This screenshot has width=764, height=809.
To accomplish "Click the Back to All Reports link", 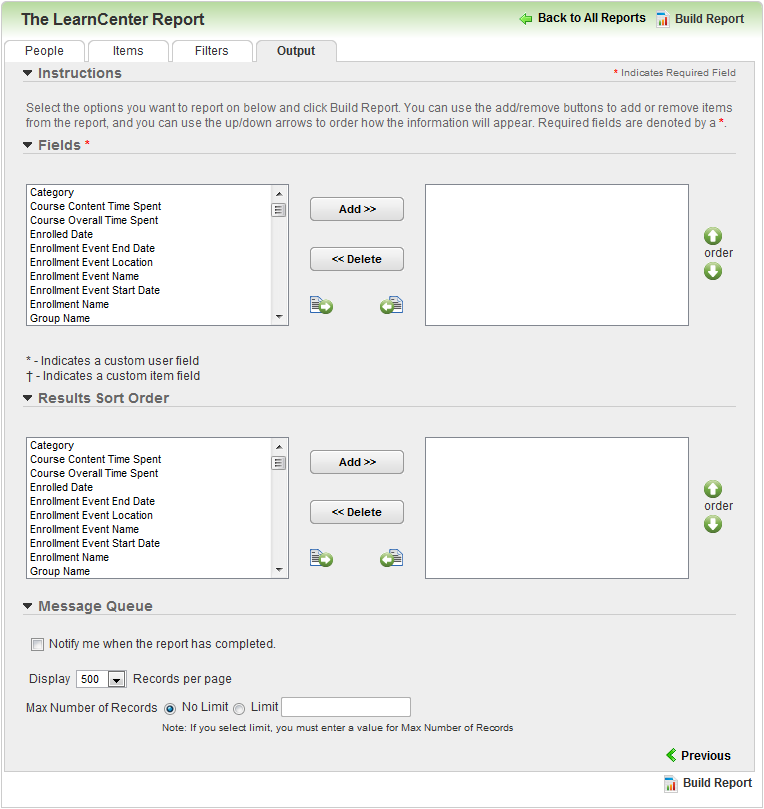I will coord(592,18).
